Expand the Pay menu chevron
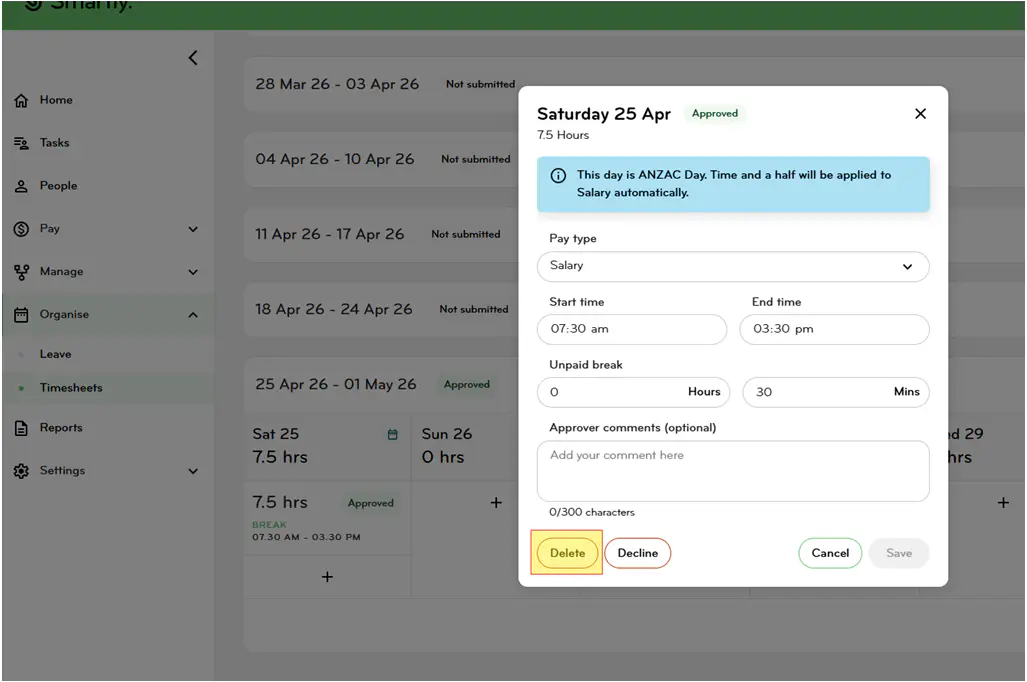Image resolution: width=1027 pixels, height=682 pixels. (x=193, y=229)
